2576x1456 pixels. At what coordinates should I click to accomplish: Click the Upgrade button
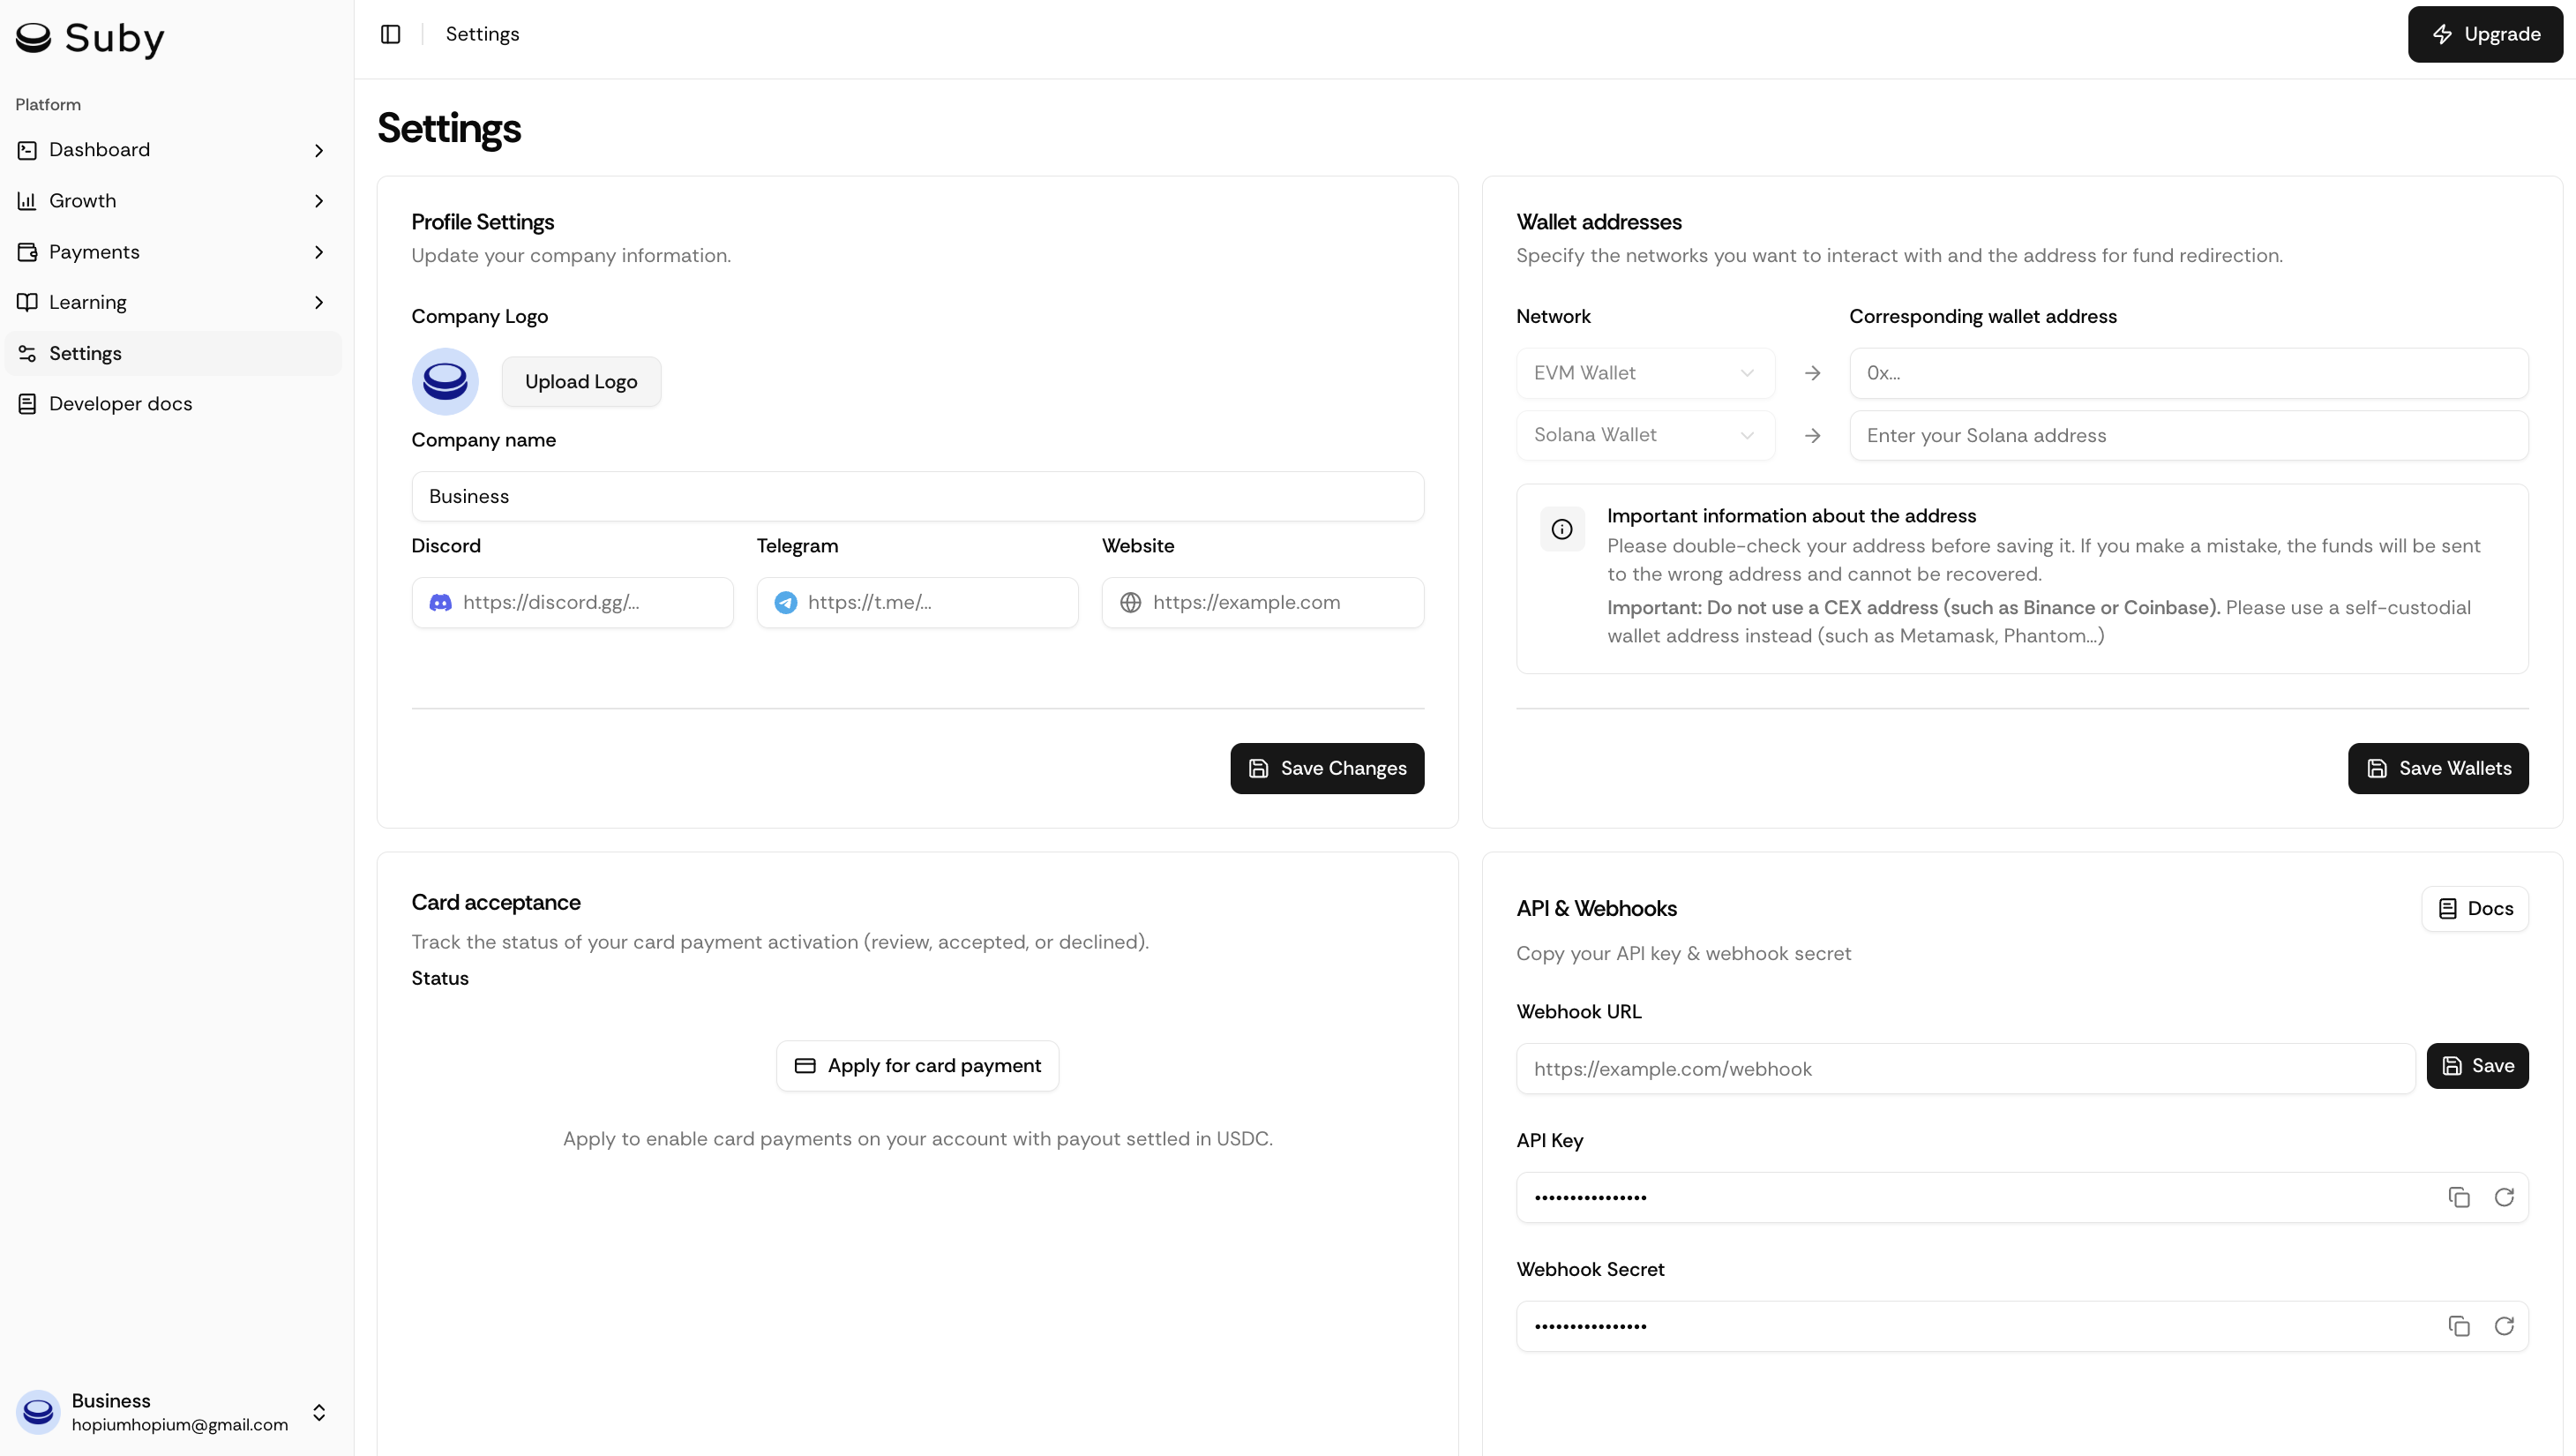(2485, 34)
